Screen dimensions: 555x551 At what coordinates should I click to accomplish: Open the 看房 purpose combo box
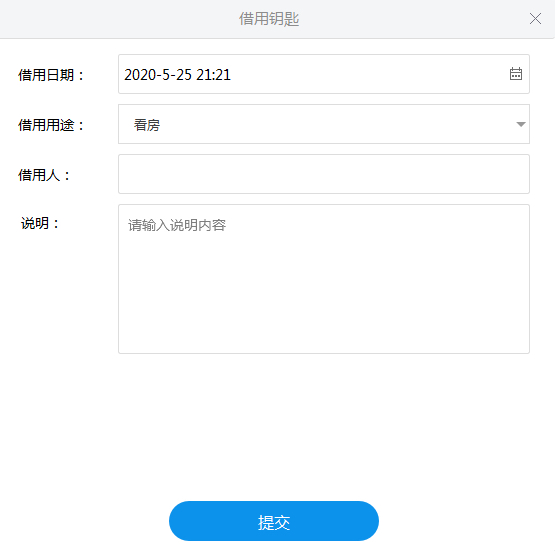click(324, 124)
